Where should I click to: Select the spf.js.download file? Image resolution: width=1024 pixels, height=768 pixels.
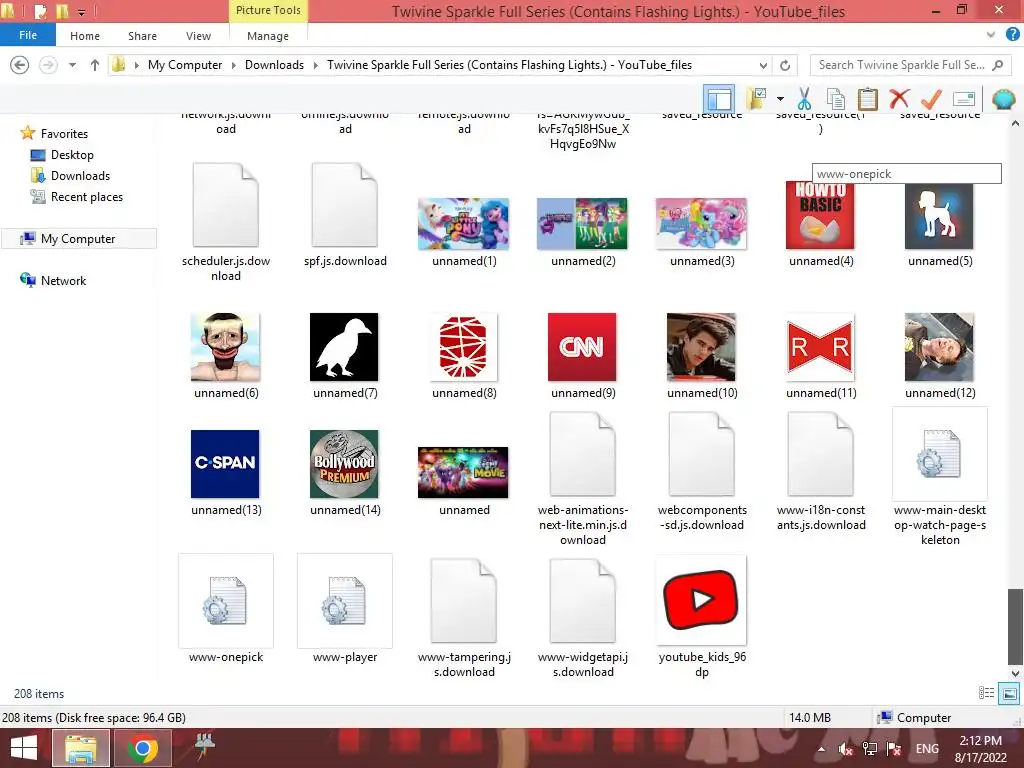click(345, 205)
